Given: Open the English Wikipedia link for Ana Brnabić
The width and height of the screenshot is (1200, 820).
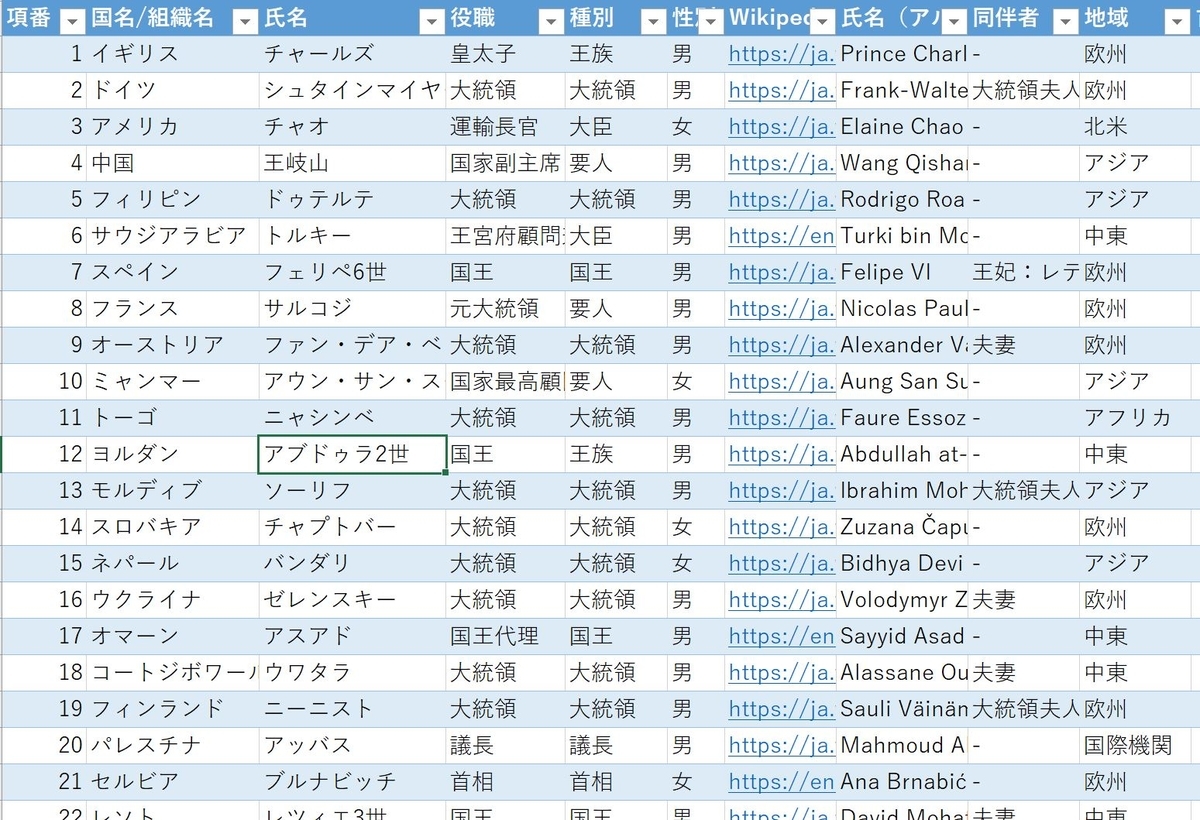Looking at the screenshot, I should click(x=782, y=781).
